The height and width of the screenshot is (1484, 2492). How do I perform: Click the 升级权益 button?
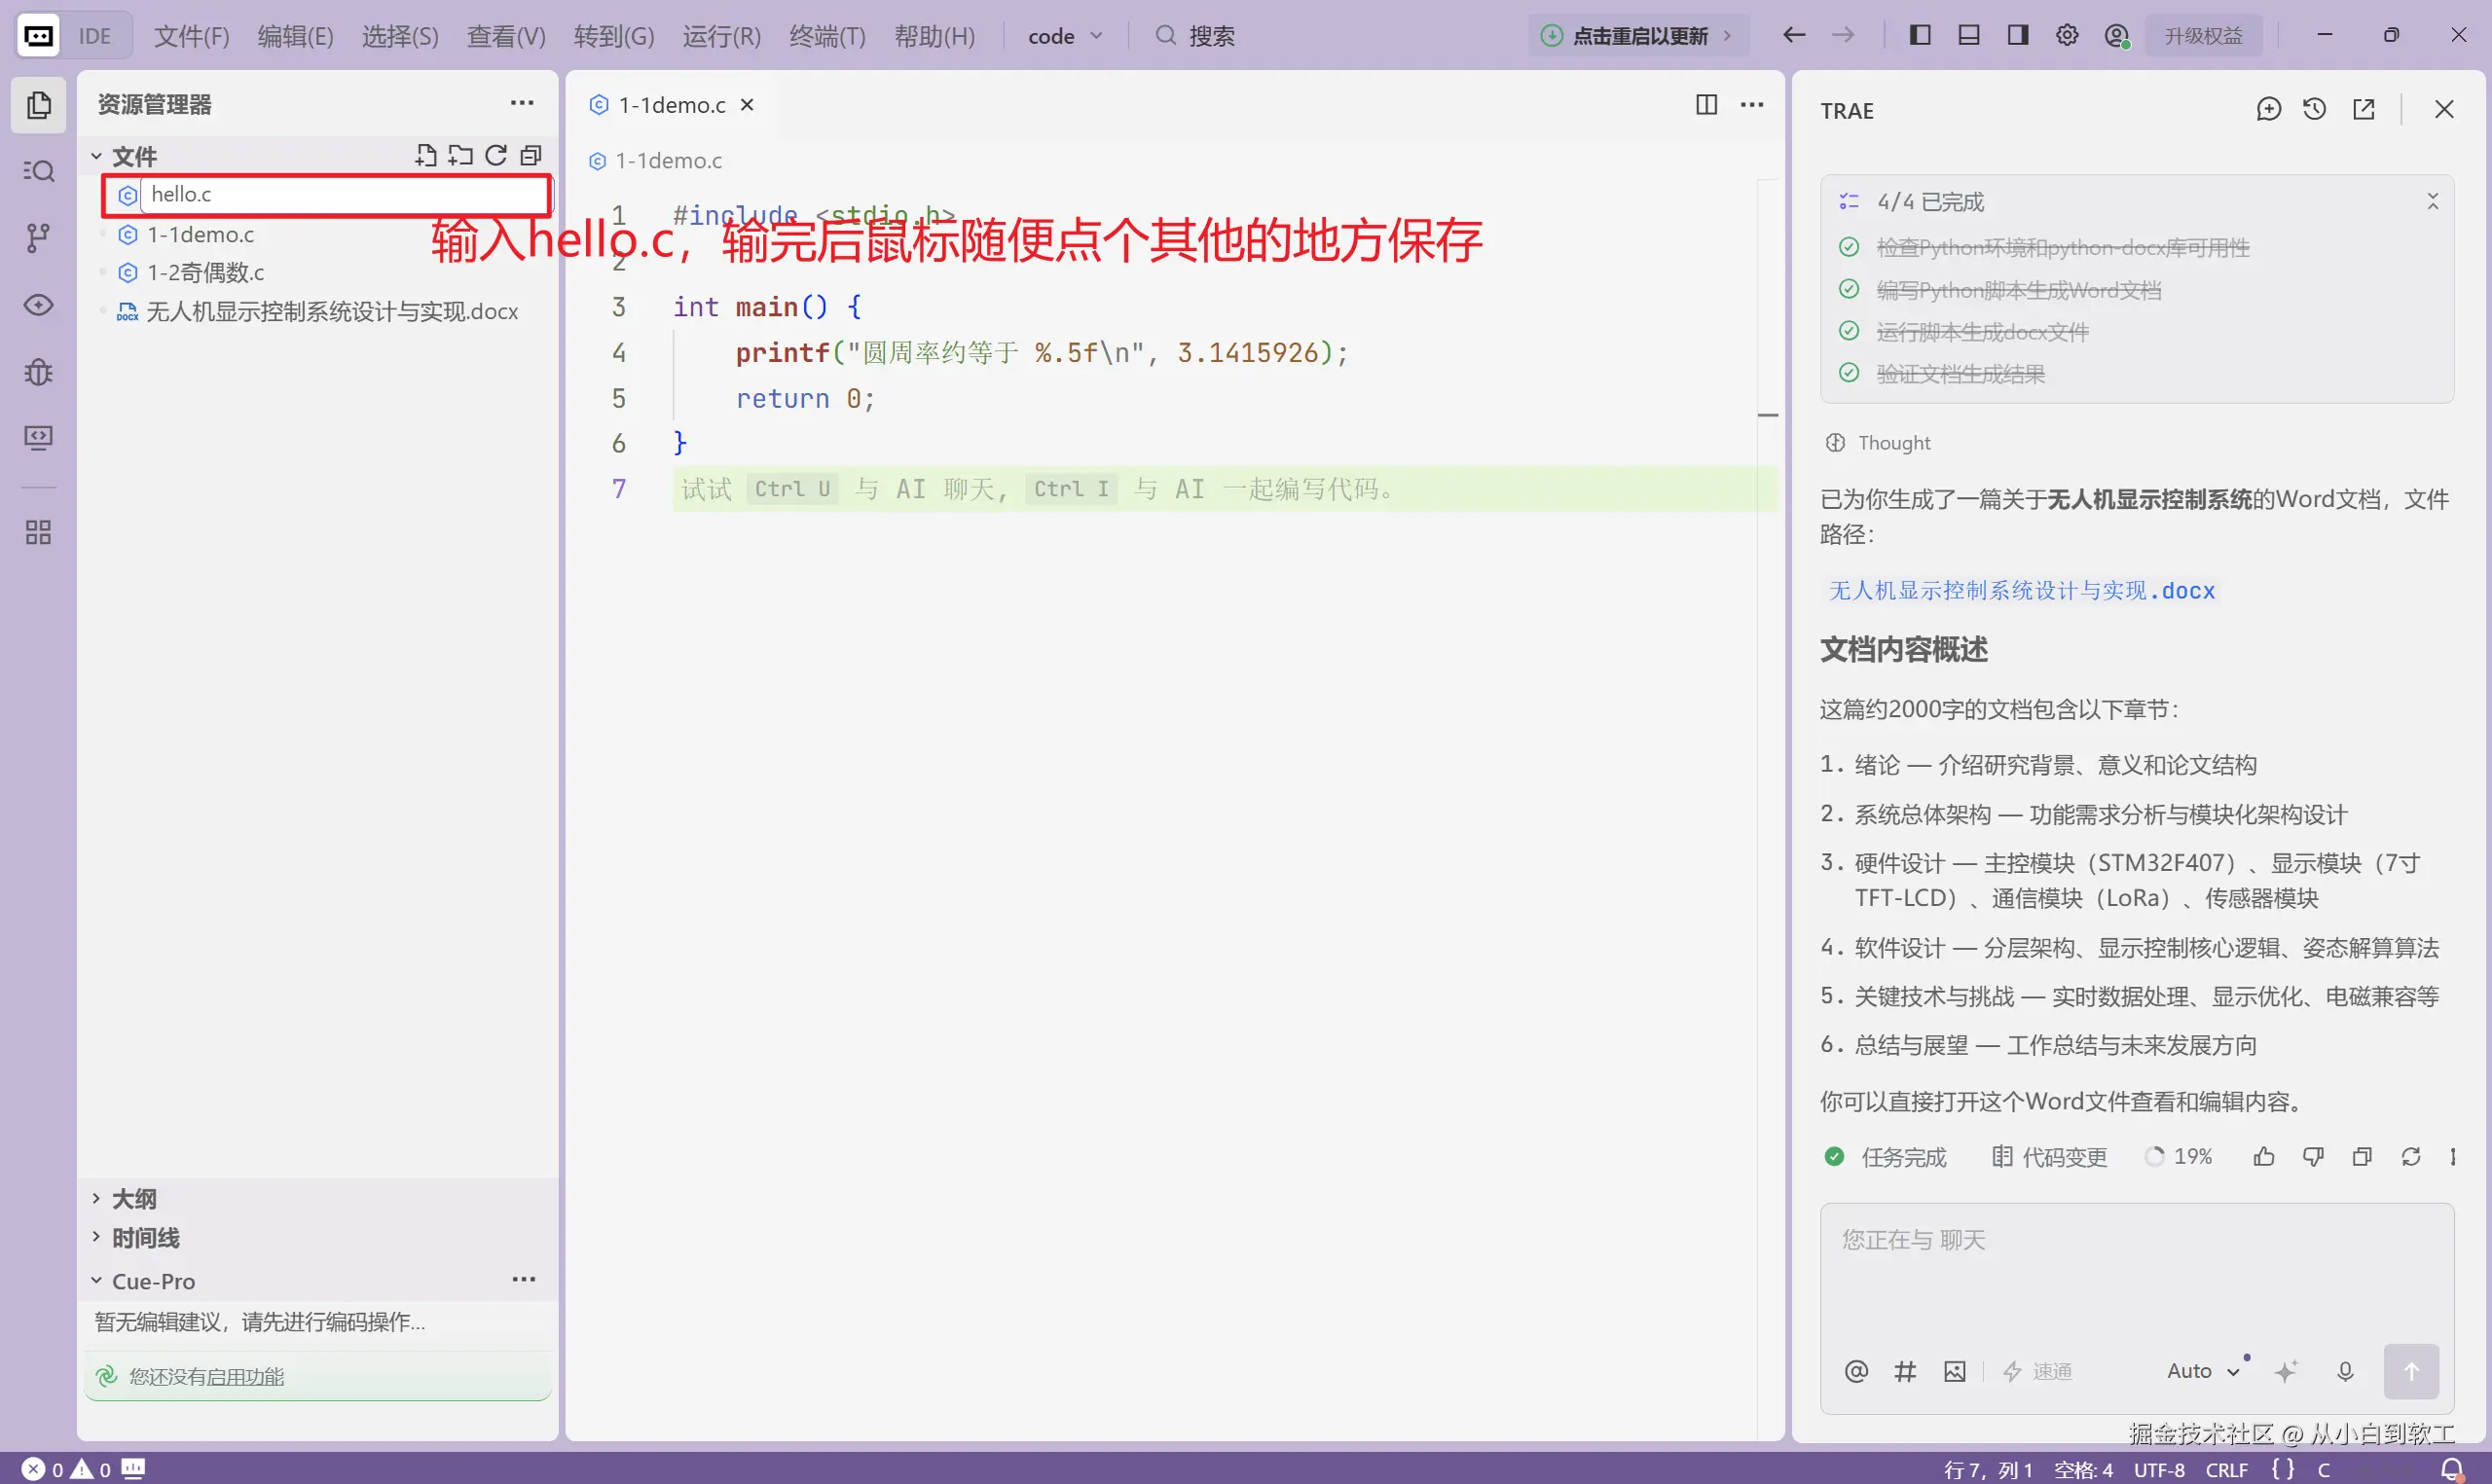tap(2203, 36)
